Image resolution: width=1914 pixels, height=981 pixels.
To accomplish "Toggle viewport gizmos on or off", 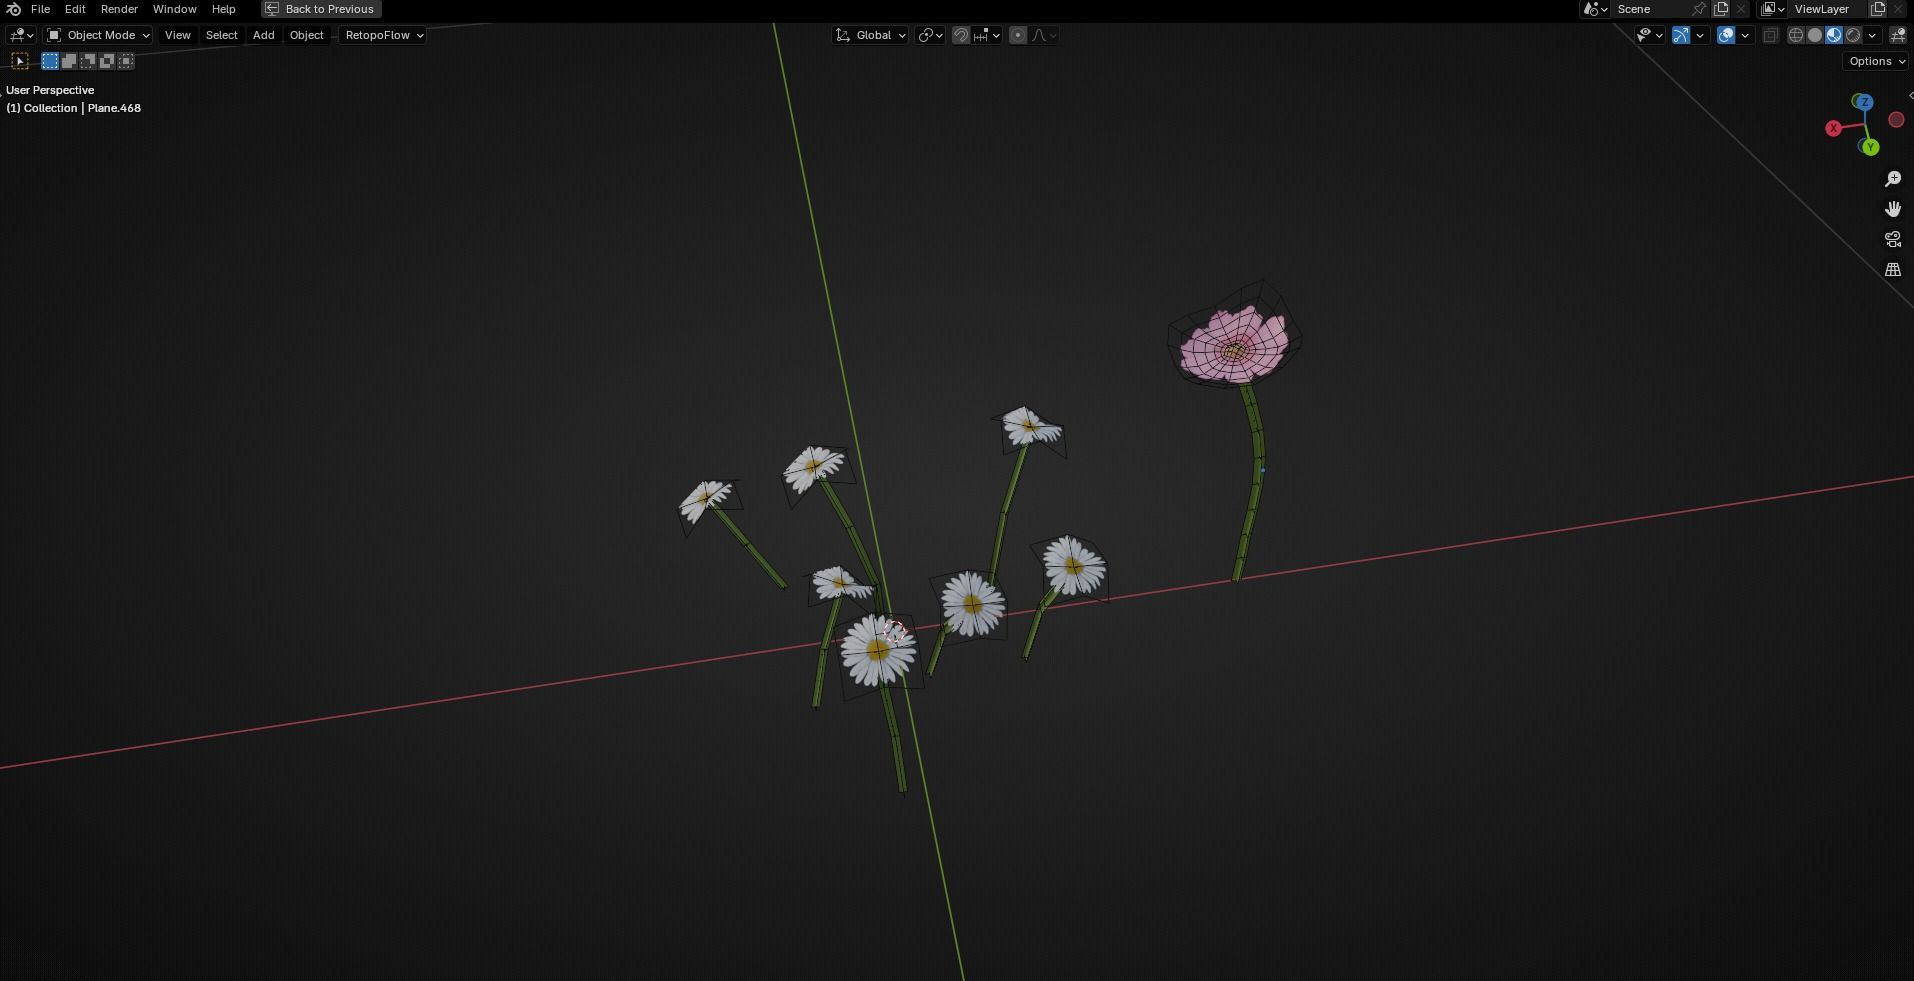I will click(1680, 35).
